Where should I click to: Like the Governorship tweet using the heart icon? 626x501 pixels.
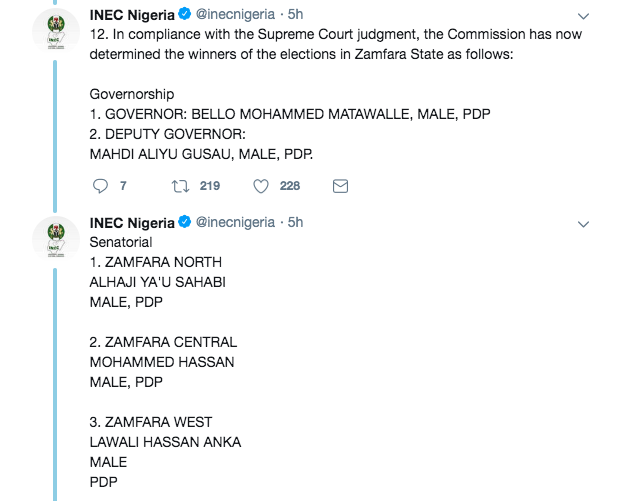click(x=261, y=186)
